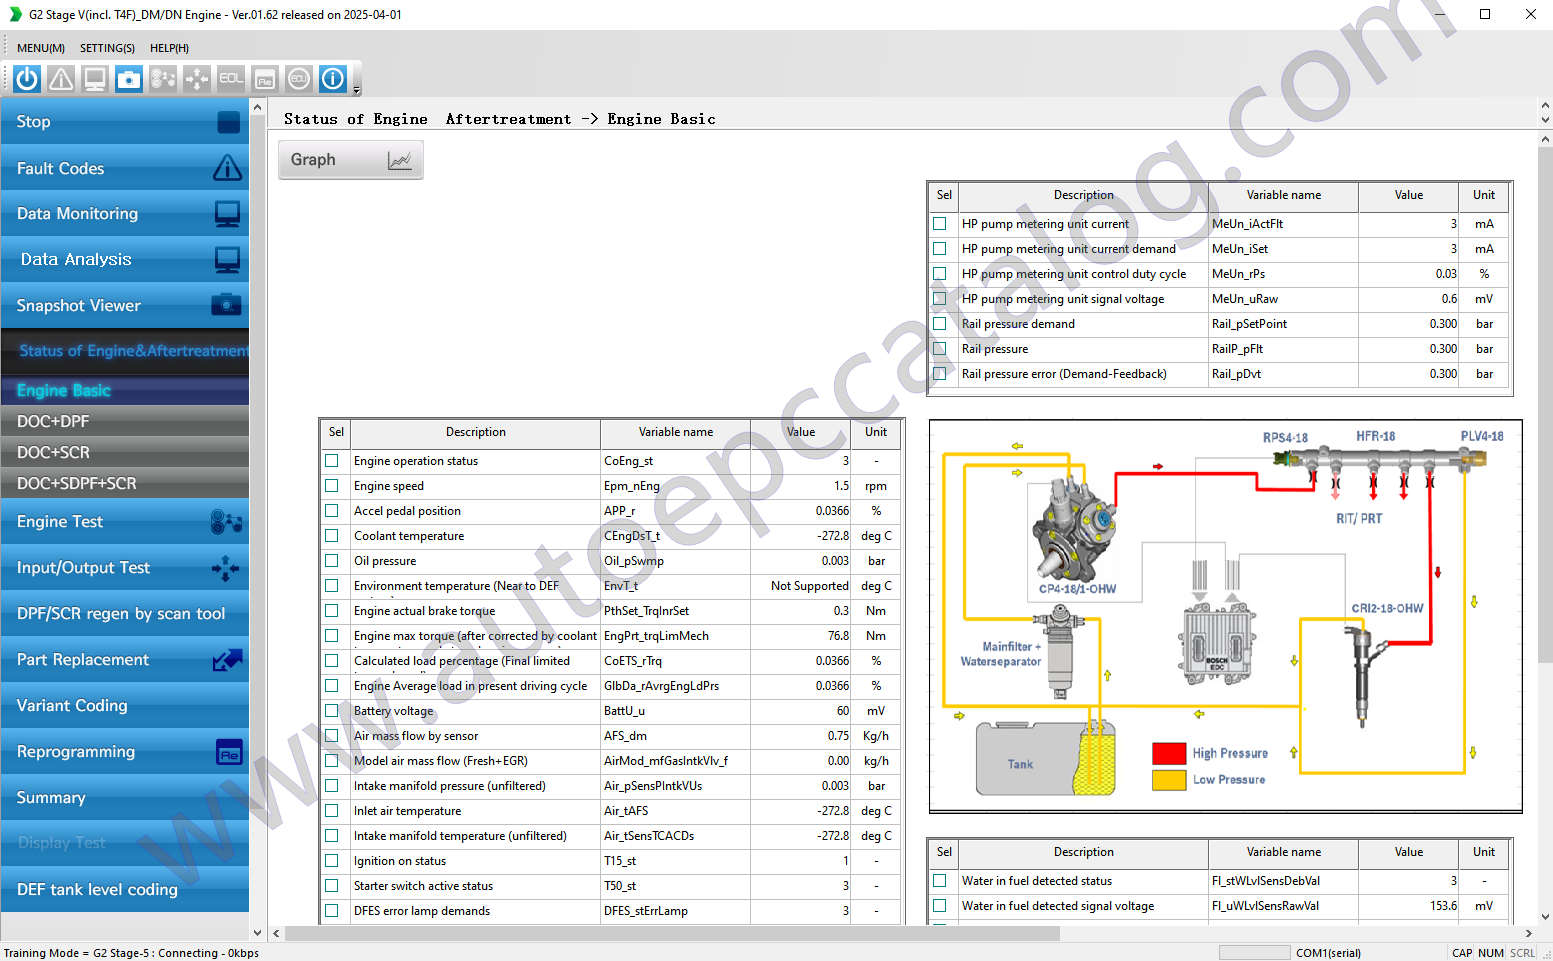This screenshot has width=1553, height=961.
Task: Click the power/connection icon in the toolbar
Action: [25, 78]
